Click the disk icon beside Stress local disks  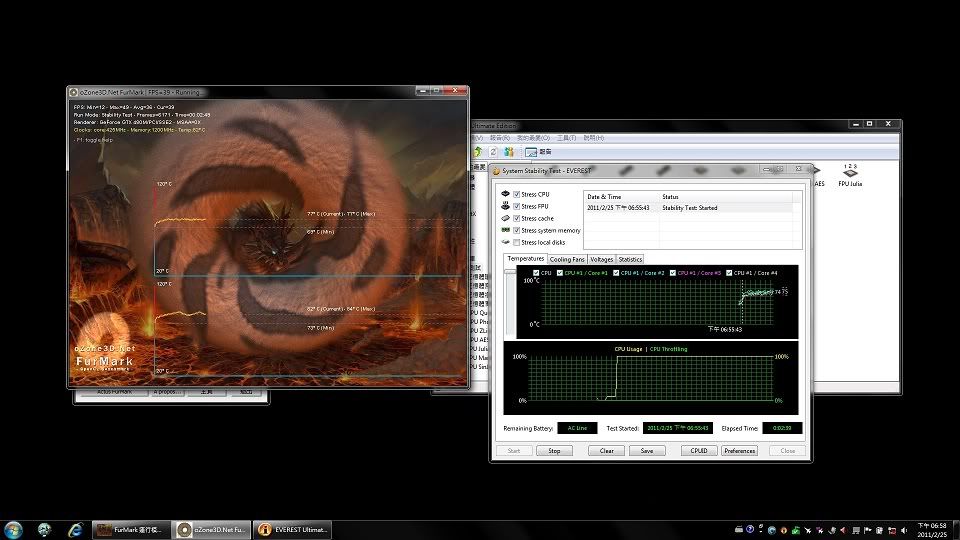[x=506, y=242]
